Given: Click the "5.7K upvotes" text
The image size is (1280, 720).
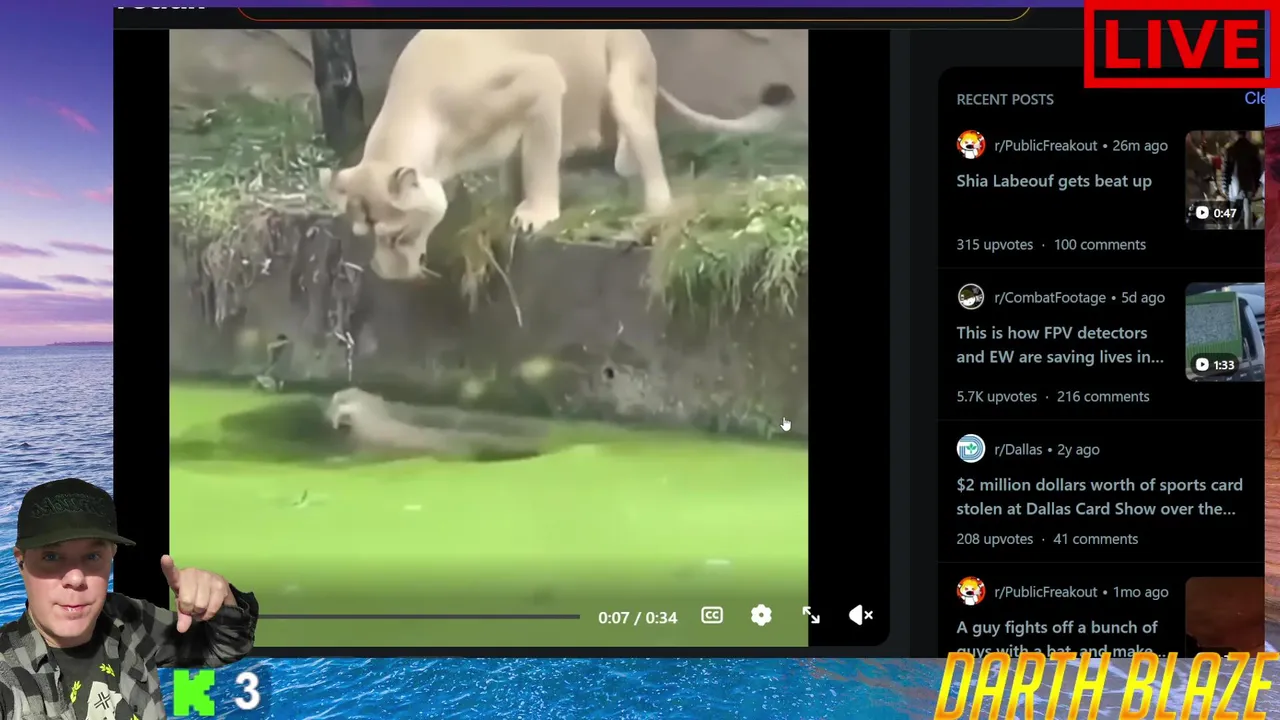Looking at the screenshot, I should point(996,396).
